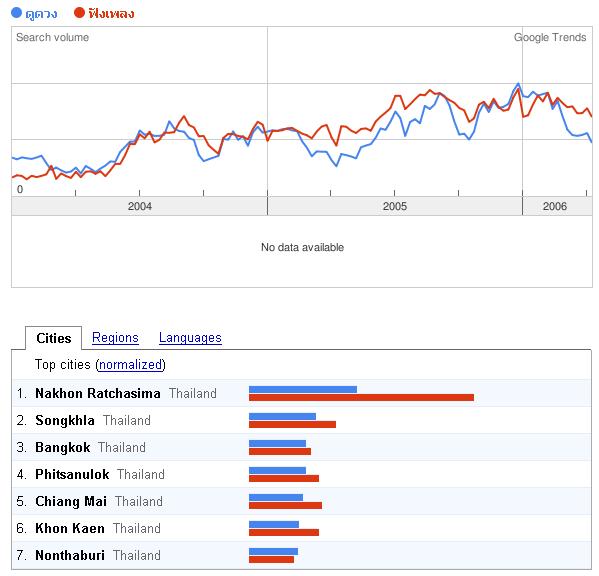Switch to the Regions tab

[115, 338]
